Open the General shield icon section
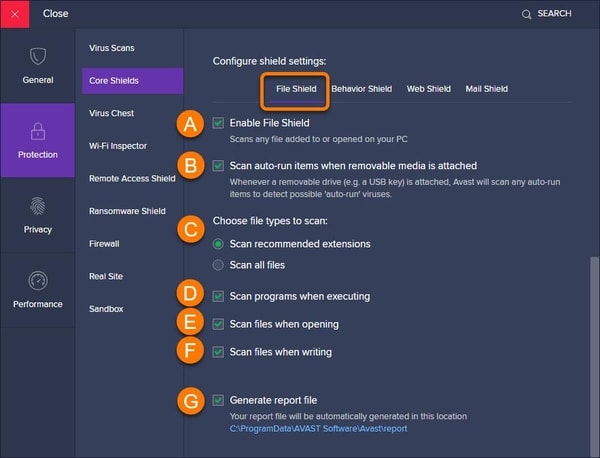 (37, 58)
